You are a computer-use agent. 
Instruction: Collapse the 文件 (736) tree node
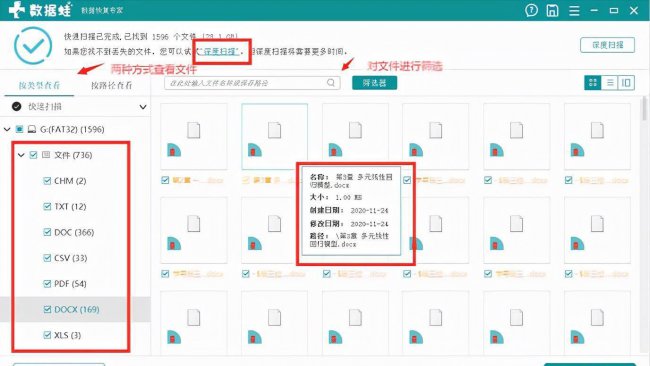click(x=21, y=155)
